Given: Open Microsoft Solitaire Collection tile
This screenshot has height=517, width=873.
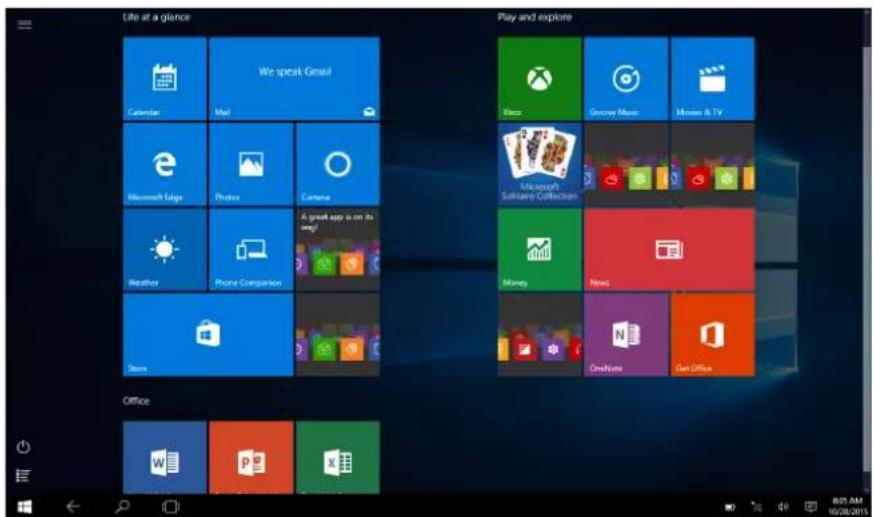Looking at the screenshot, I should 539,164.
